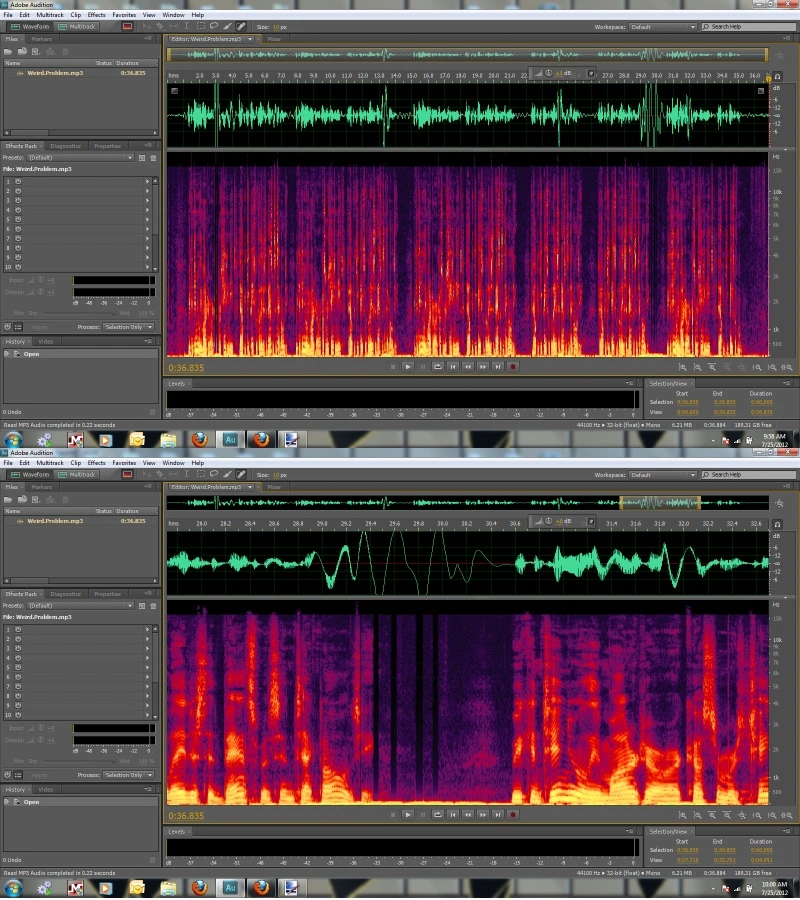The height and width of the screenshot is (900, 800).
Task: Toggle the red Spectral Frequency Display button in the upper window
Action: coord(127,26)
